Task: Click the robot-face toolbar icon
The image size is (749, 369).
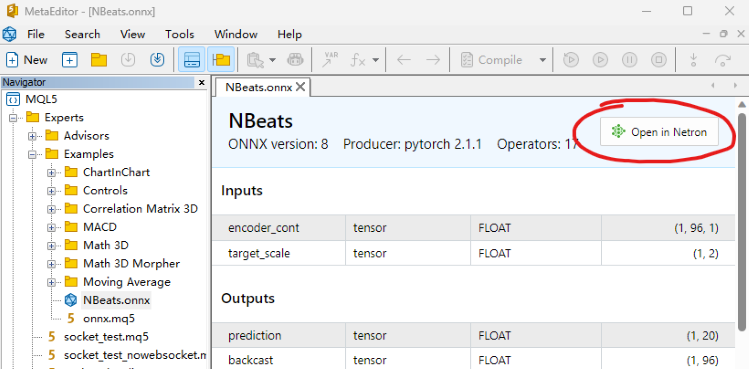Action: pyautogui.click(x=295, y=60)
